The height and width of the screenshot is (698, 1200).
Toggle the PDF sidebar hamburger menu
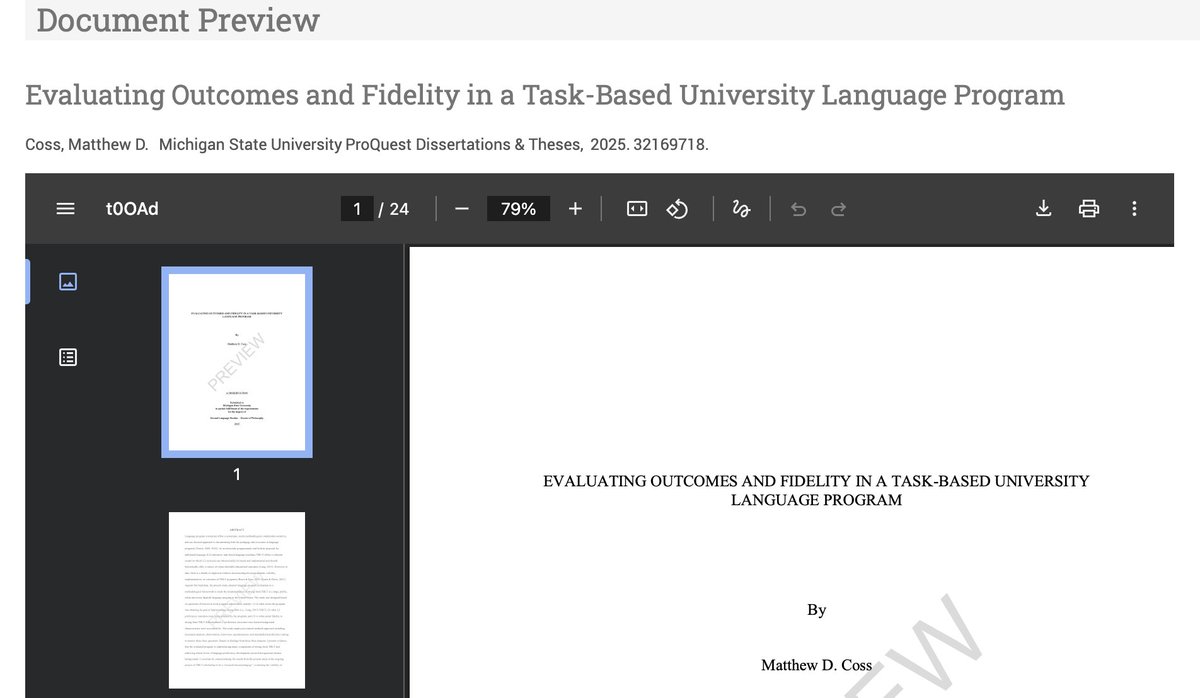pyautogui.click(x=65, y=209)
